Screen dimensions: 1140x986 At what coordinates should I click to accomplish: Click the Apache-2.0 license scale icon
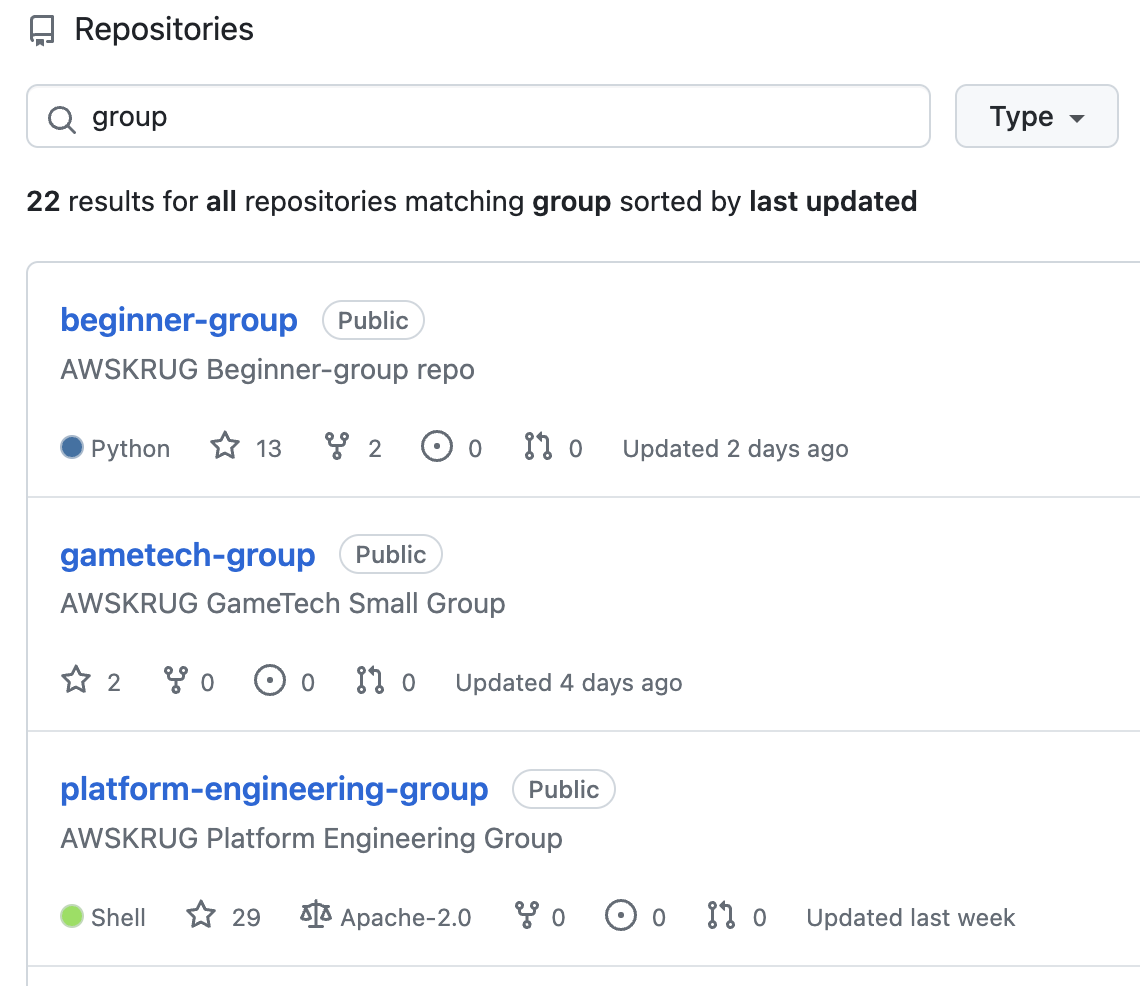(x=315, y=916)
